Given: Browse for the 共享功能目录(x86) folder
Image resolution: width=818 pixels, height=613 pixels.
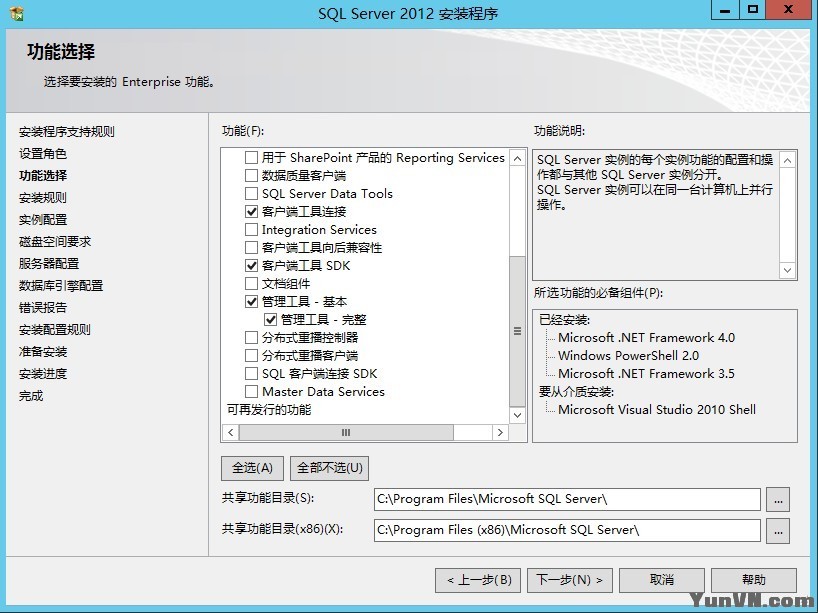Looking at the screenshot, I should 778,531.
